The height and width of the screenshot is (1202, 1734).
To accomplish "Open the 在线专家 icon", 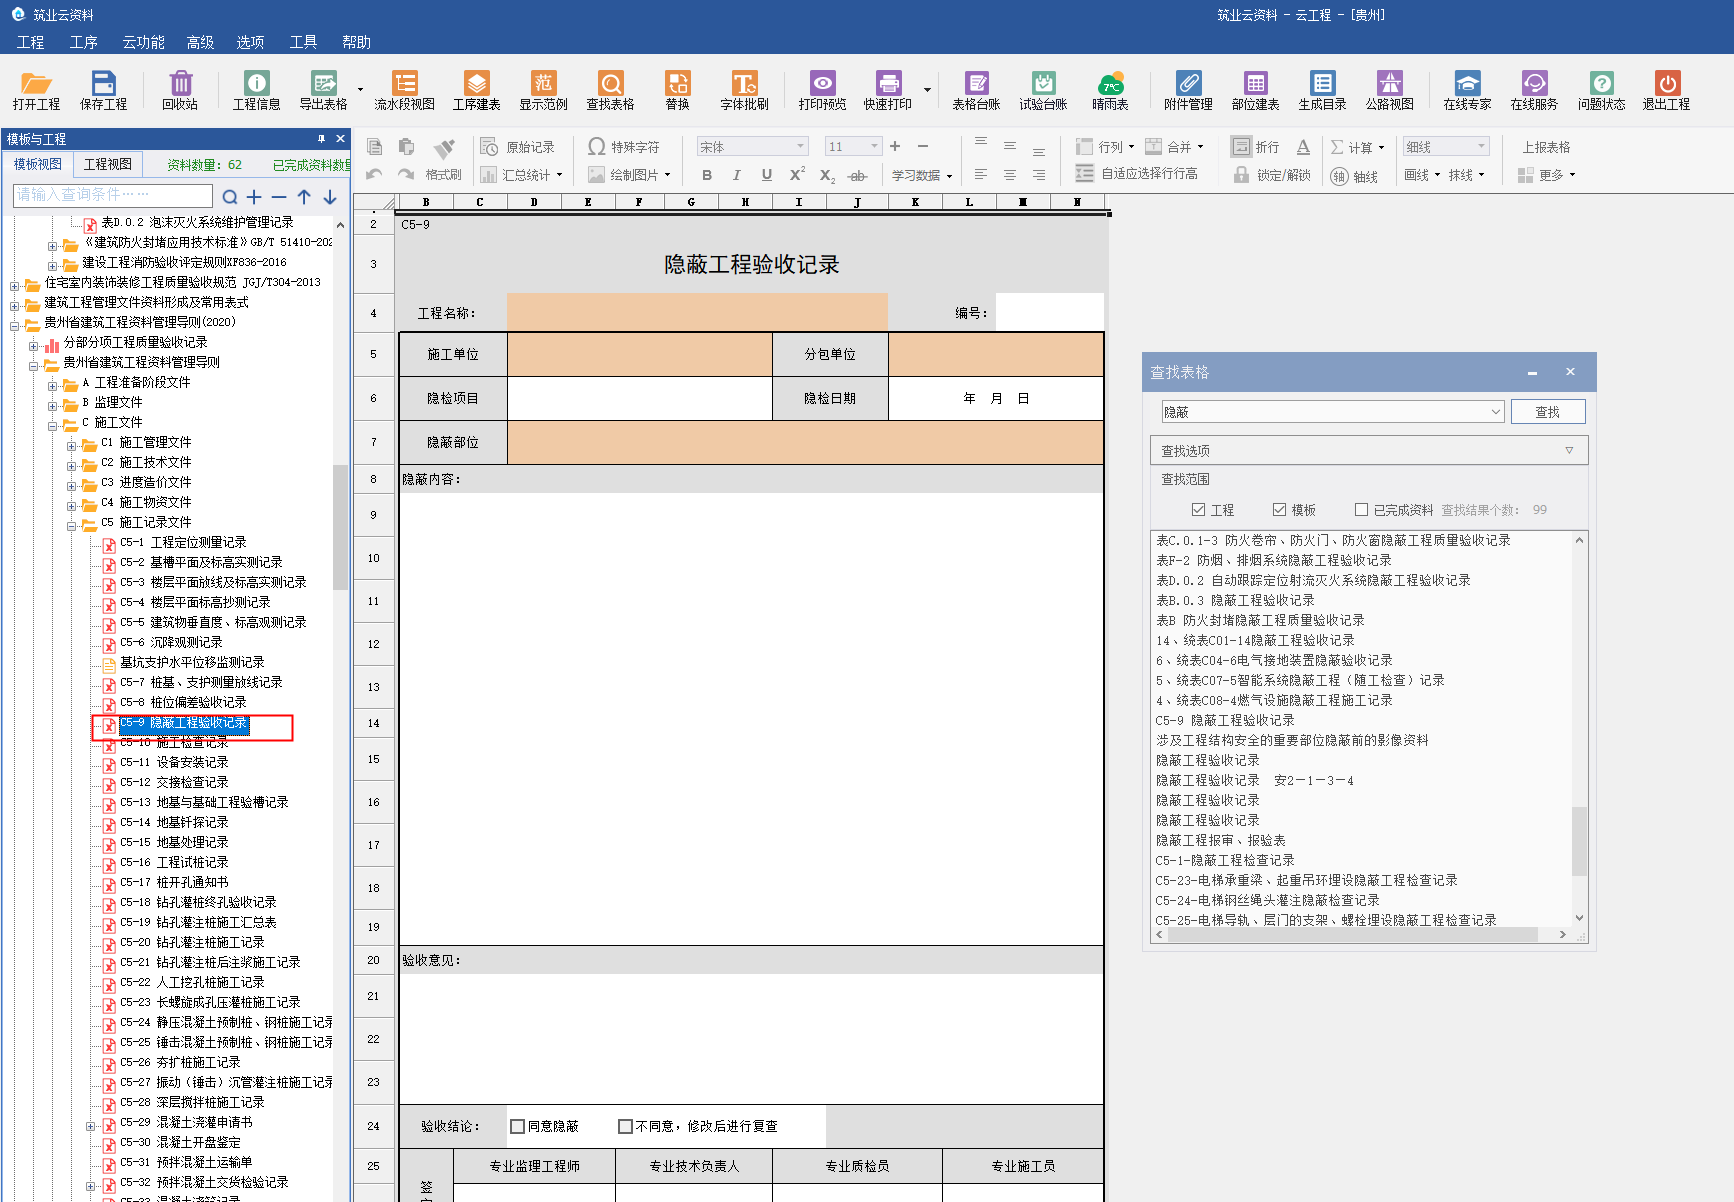I will [1467, 90].
